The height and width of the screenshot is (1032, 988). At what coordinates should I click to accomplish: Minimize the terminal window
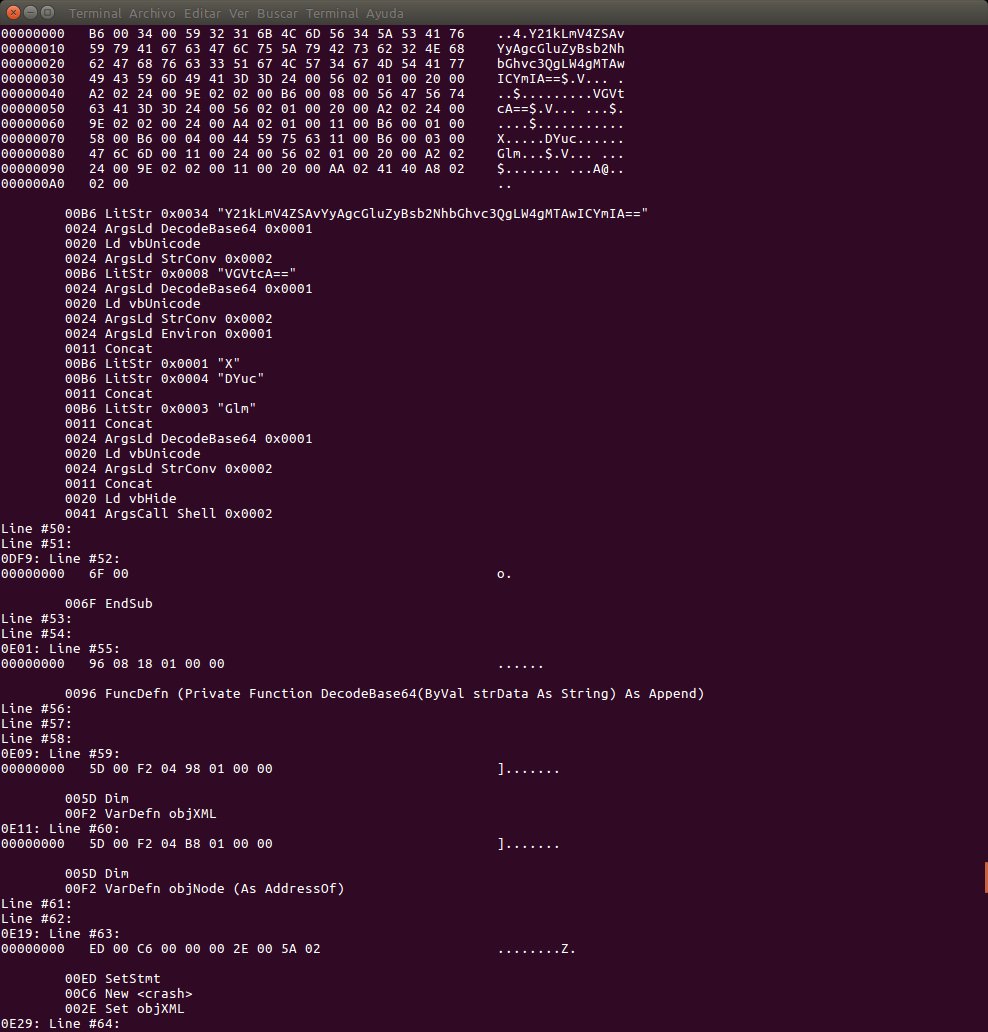30,12
